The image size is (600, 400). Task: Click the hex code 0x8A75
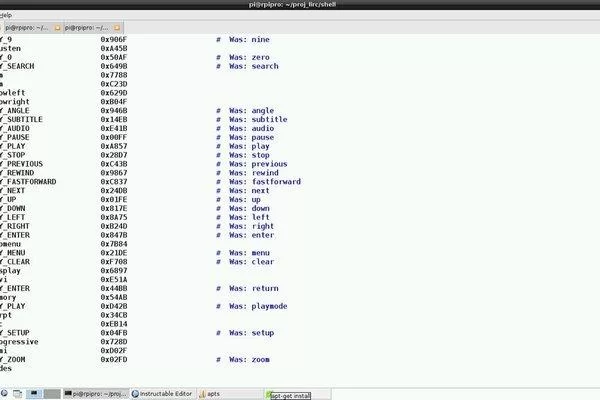pos(114,217)
